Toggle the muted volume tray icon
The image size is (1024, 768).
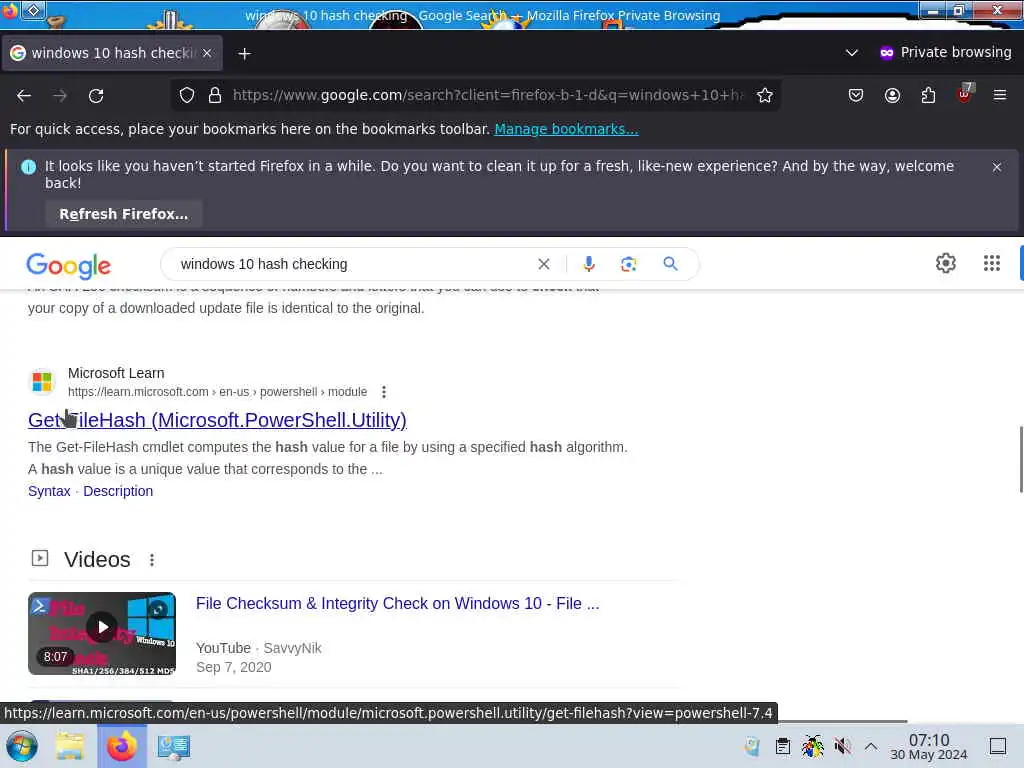842,746
